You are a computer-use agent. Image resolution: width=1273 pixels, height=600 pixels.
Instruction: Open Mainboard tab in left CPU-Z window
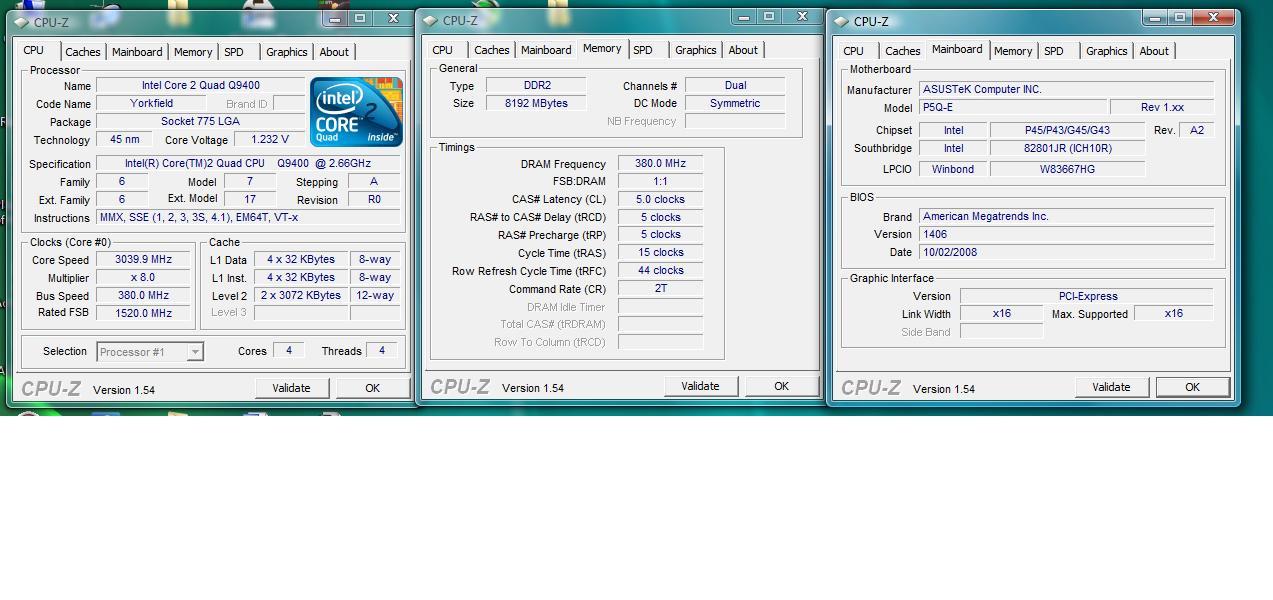click(x=137, y=52)
